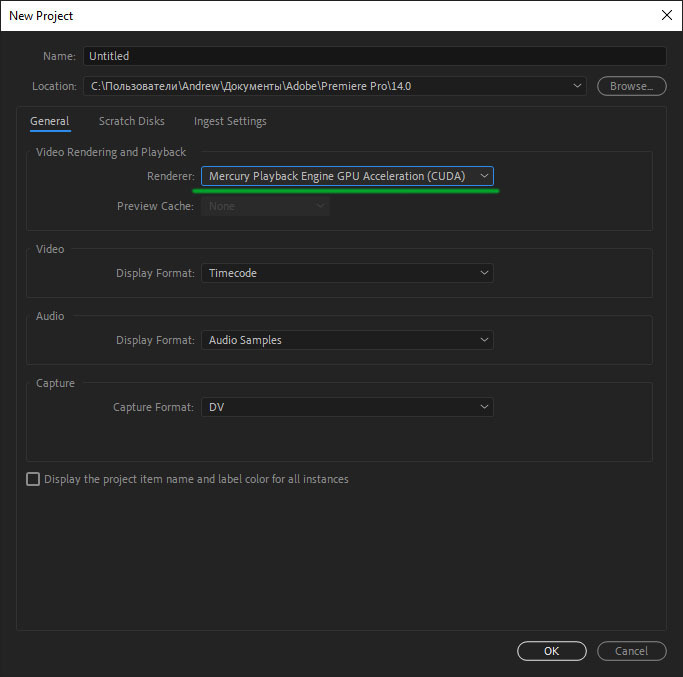The width and height of the screenshot is (683, 677).
Task: Click the arrow on the Timecode dropdown
Action: (x=485, y=273)
